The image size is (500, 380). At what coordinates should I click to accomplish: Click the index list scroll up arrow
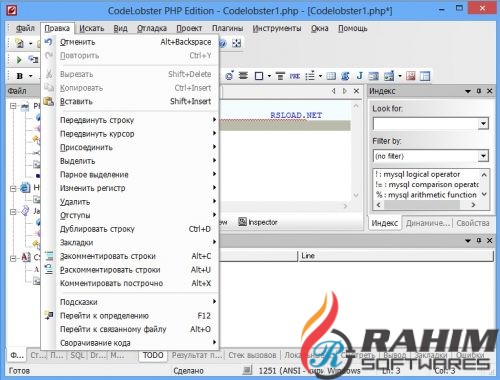[484, 174]
